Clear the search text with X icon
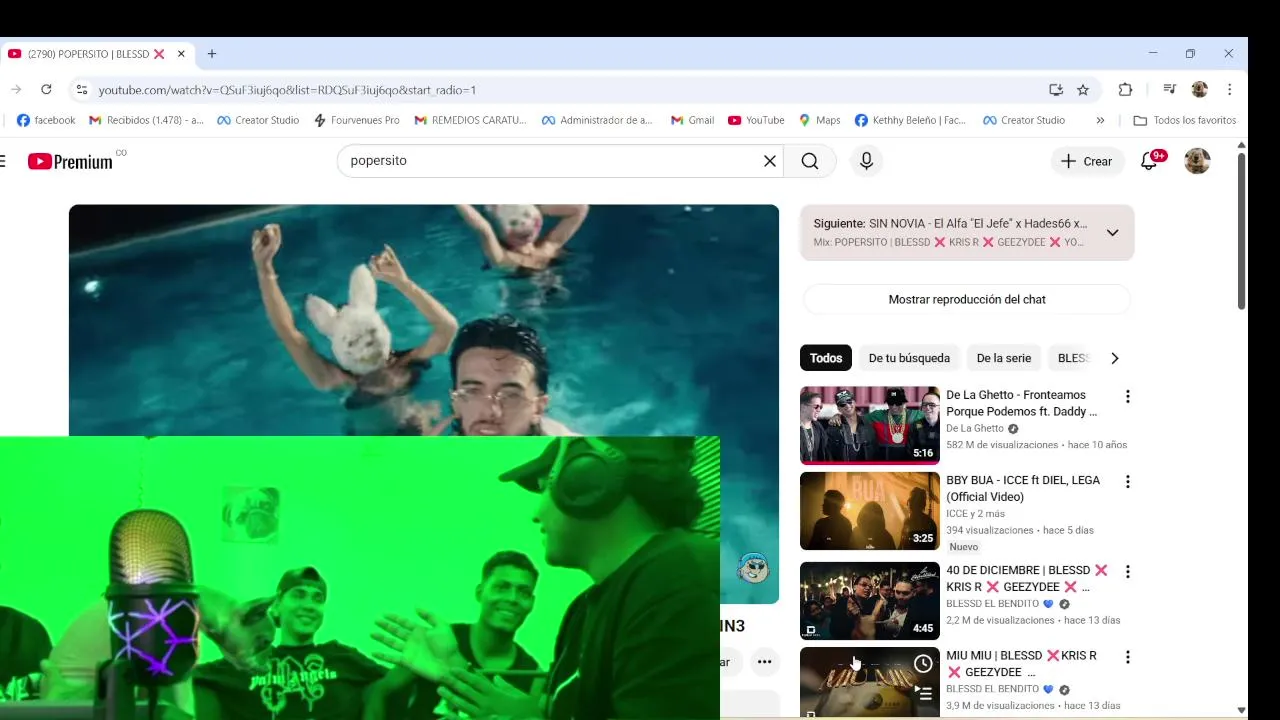 [770, 161]
